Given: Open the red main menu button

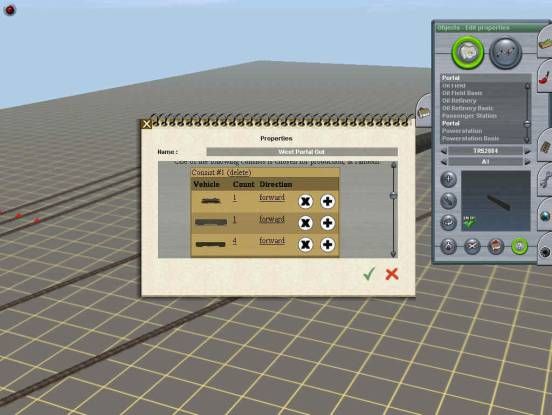Looking at the screenshot, I should pos(10,10).
